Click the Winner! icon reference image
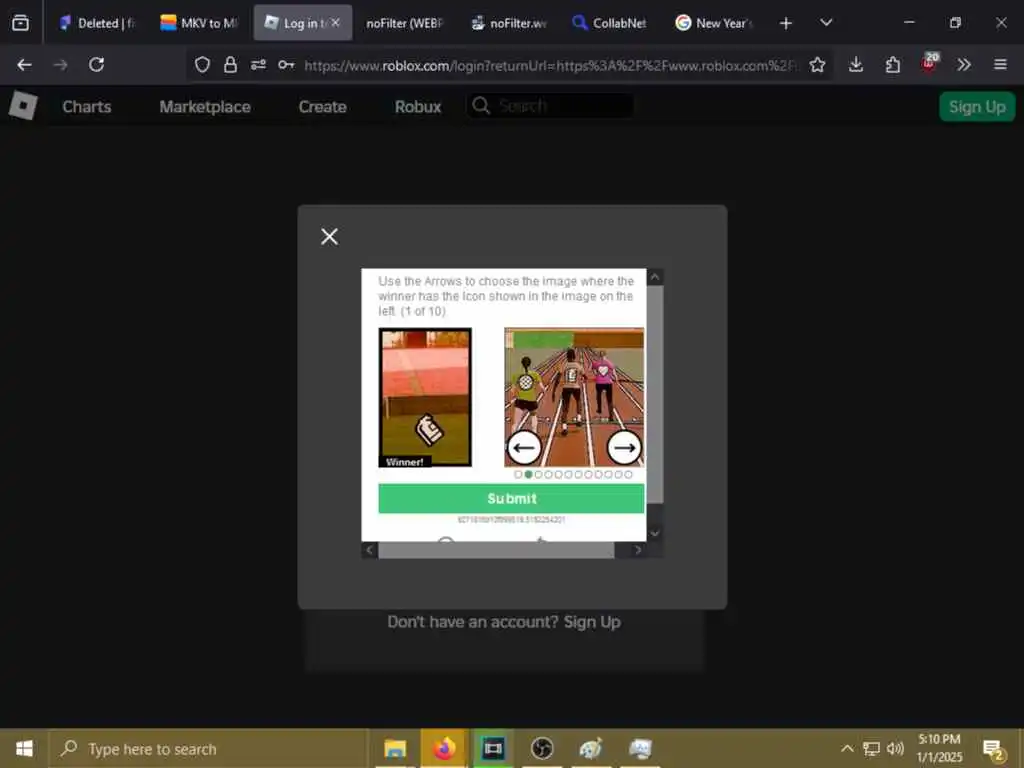The height and width of the screenshot is (768, 1024). (x=425, y=398)
